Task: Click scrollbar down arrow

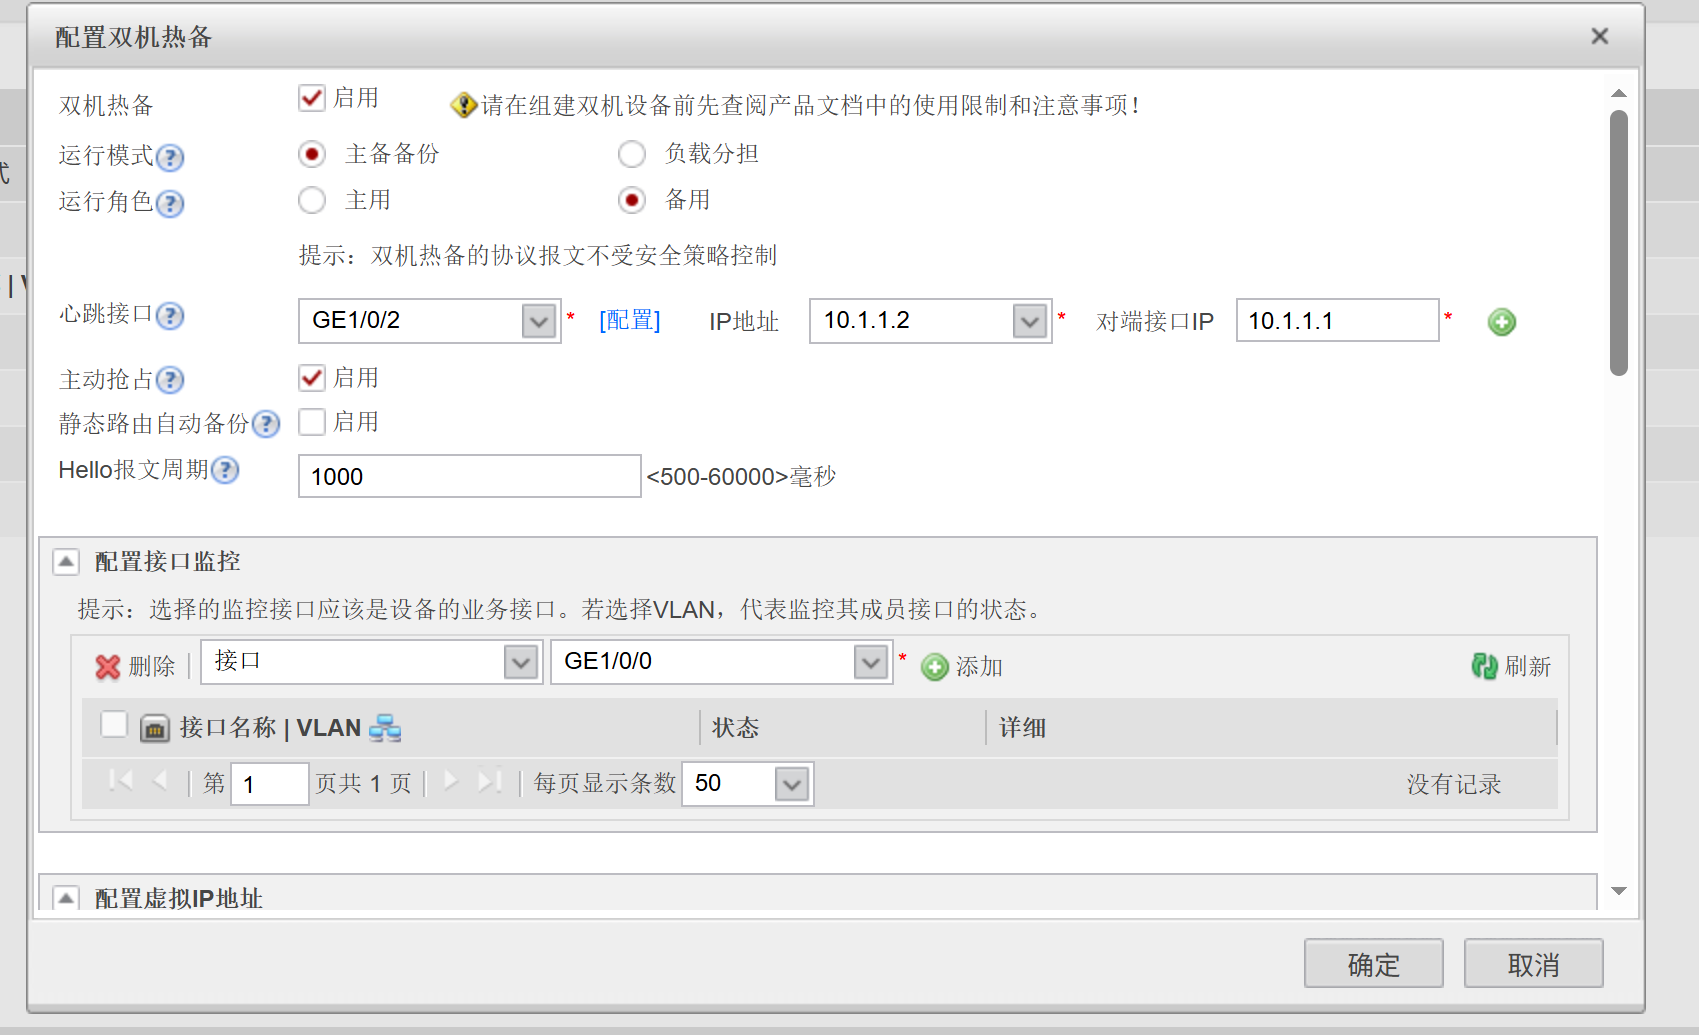Action: click(x=1619, y=891)
